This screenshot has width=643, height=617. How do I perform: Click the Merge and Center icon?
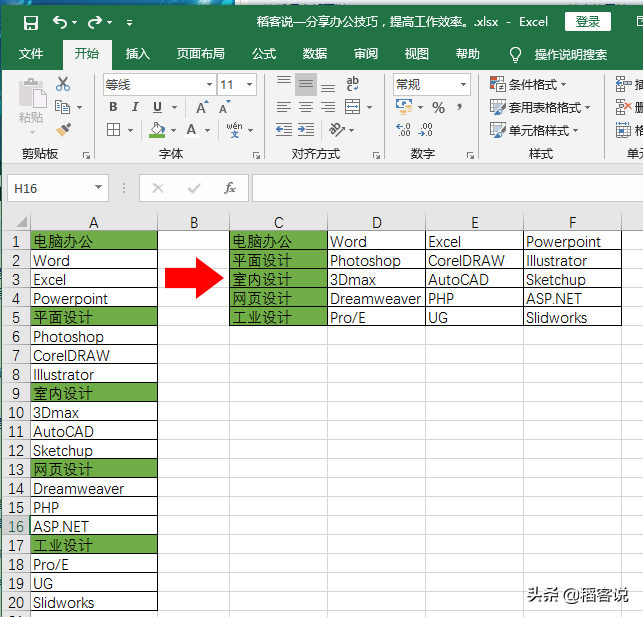(x=353, y=107)
